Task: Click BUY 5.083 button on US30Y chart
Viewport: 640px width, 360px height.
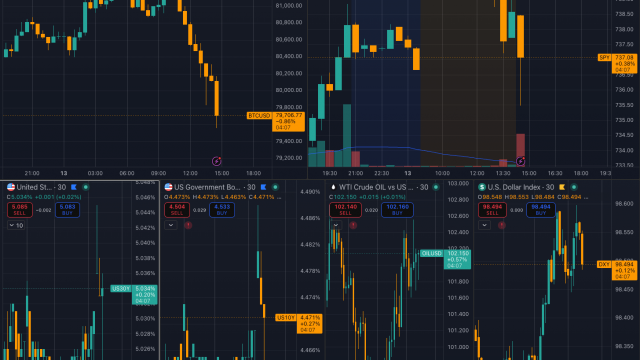Action: click(67, 210)
